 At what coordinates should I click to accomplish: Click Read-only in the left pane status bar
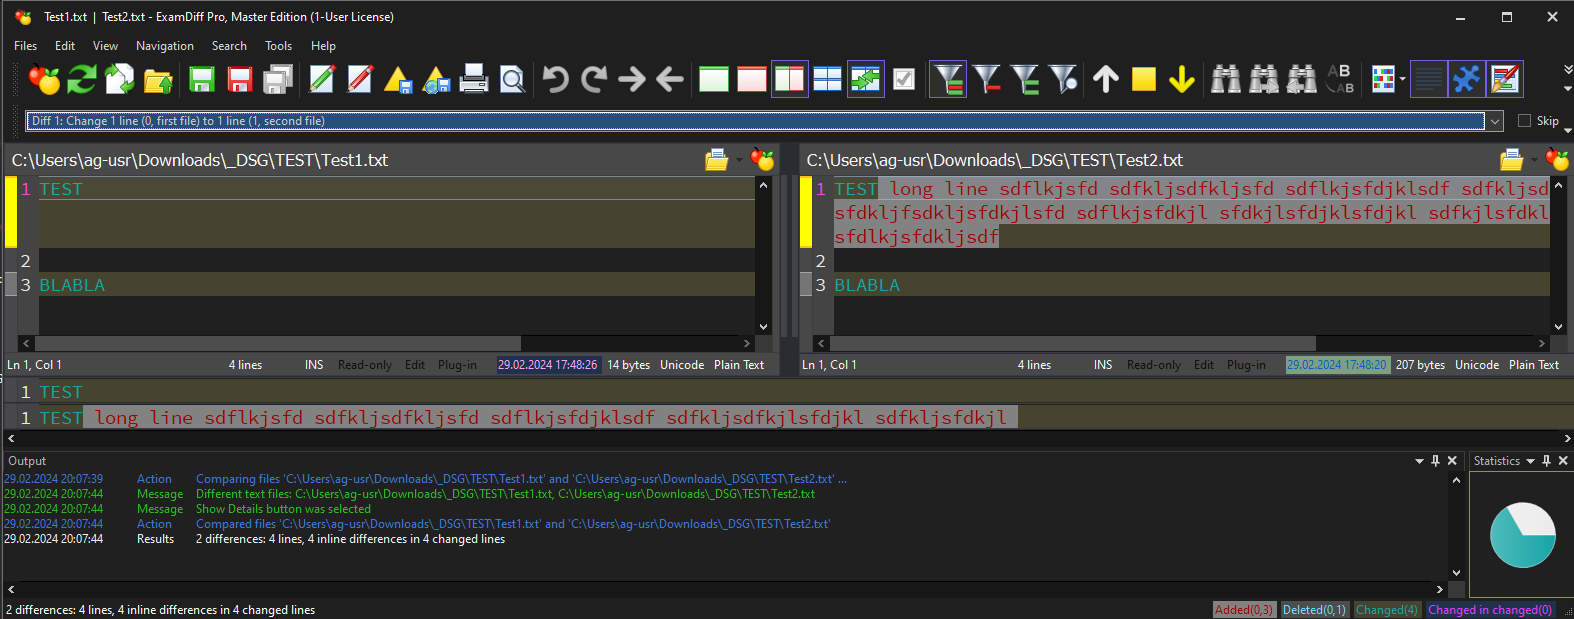(365, 365)
